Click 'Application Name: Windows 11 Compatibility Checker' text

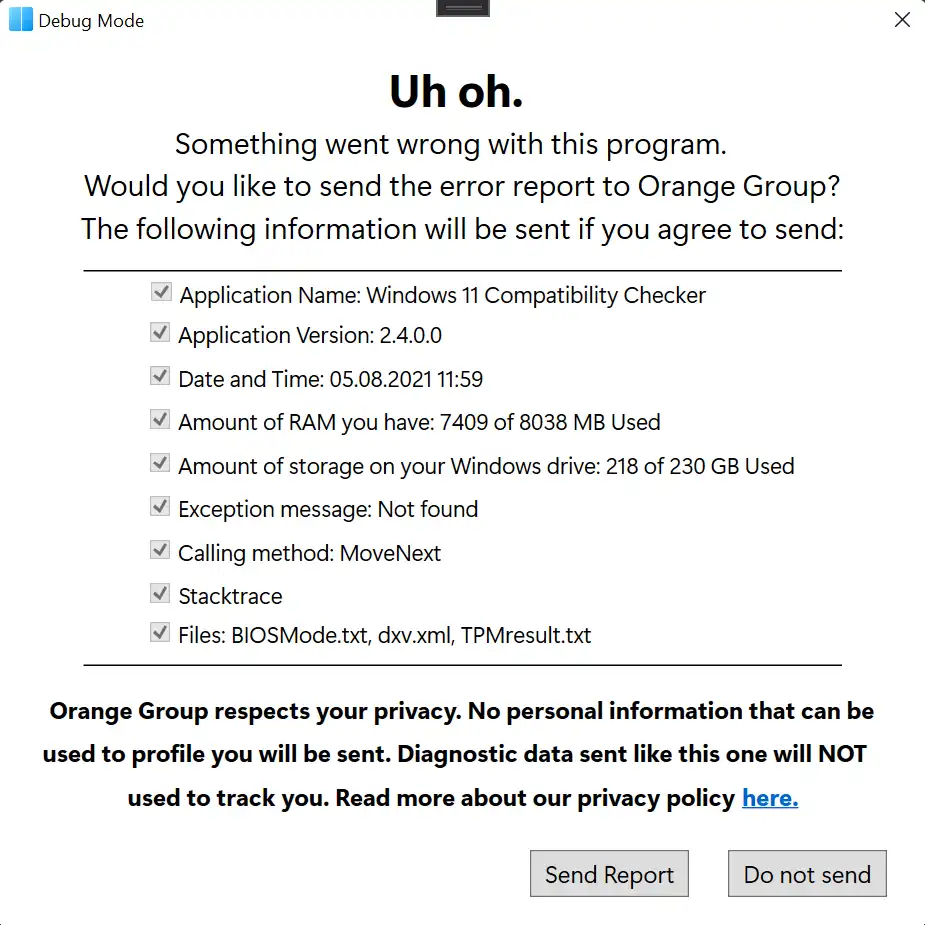(442, 295)
